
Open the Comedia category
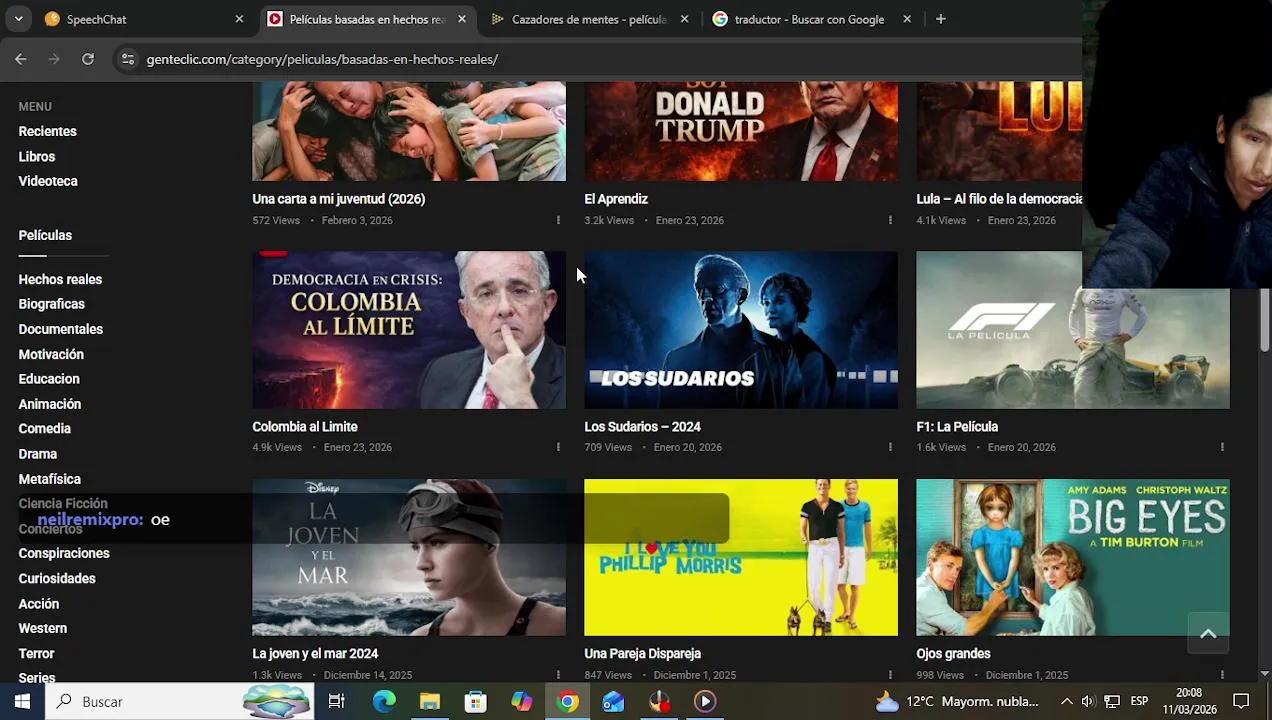pyautogui.click(x=44, y=428)
